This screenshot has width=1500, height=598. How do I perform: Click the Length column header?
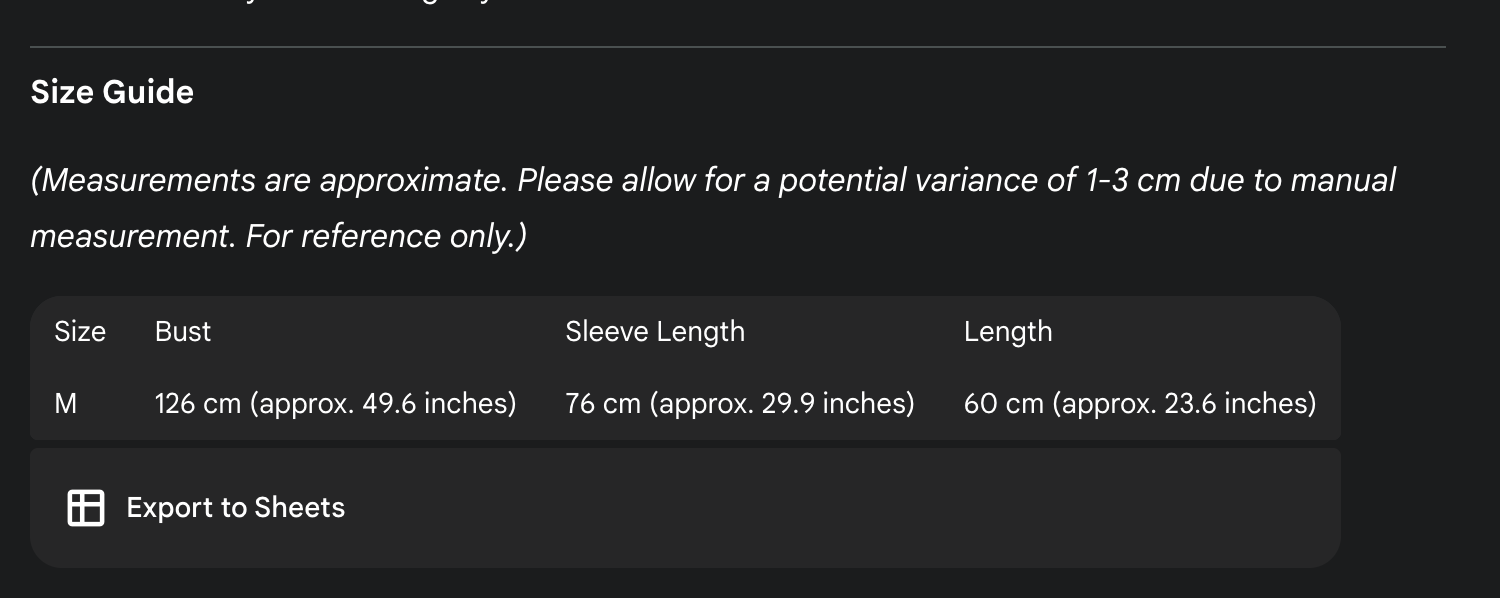(x=1008, y=332)
